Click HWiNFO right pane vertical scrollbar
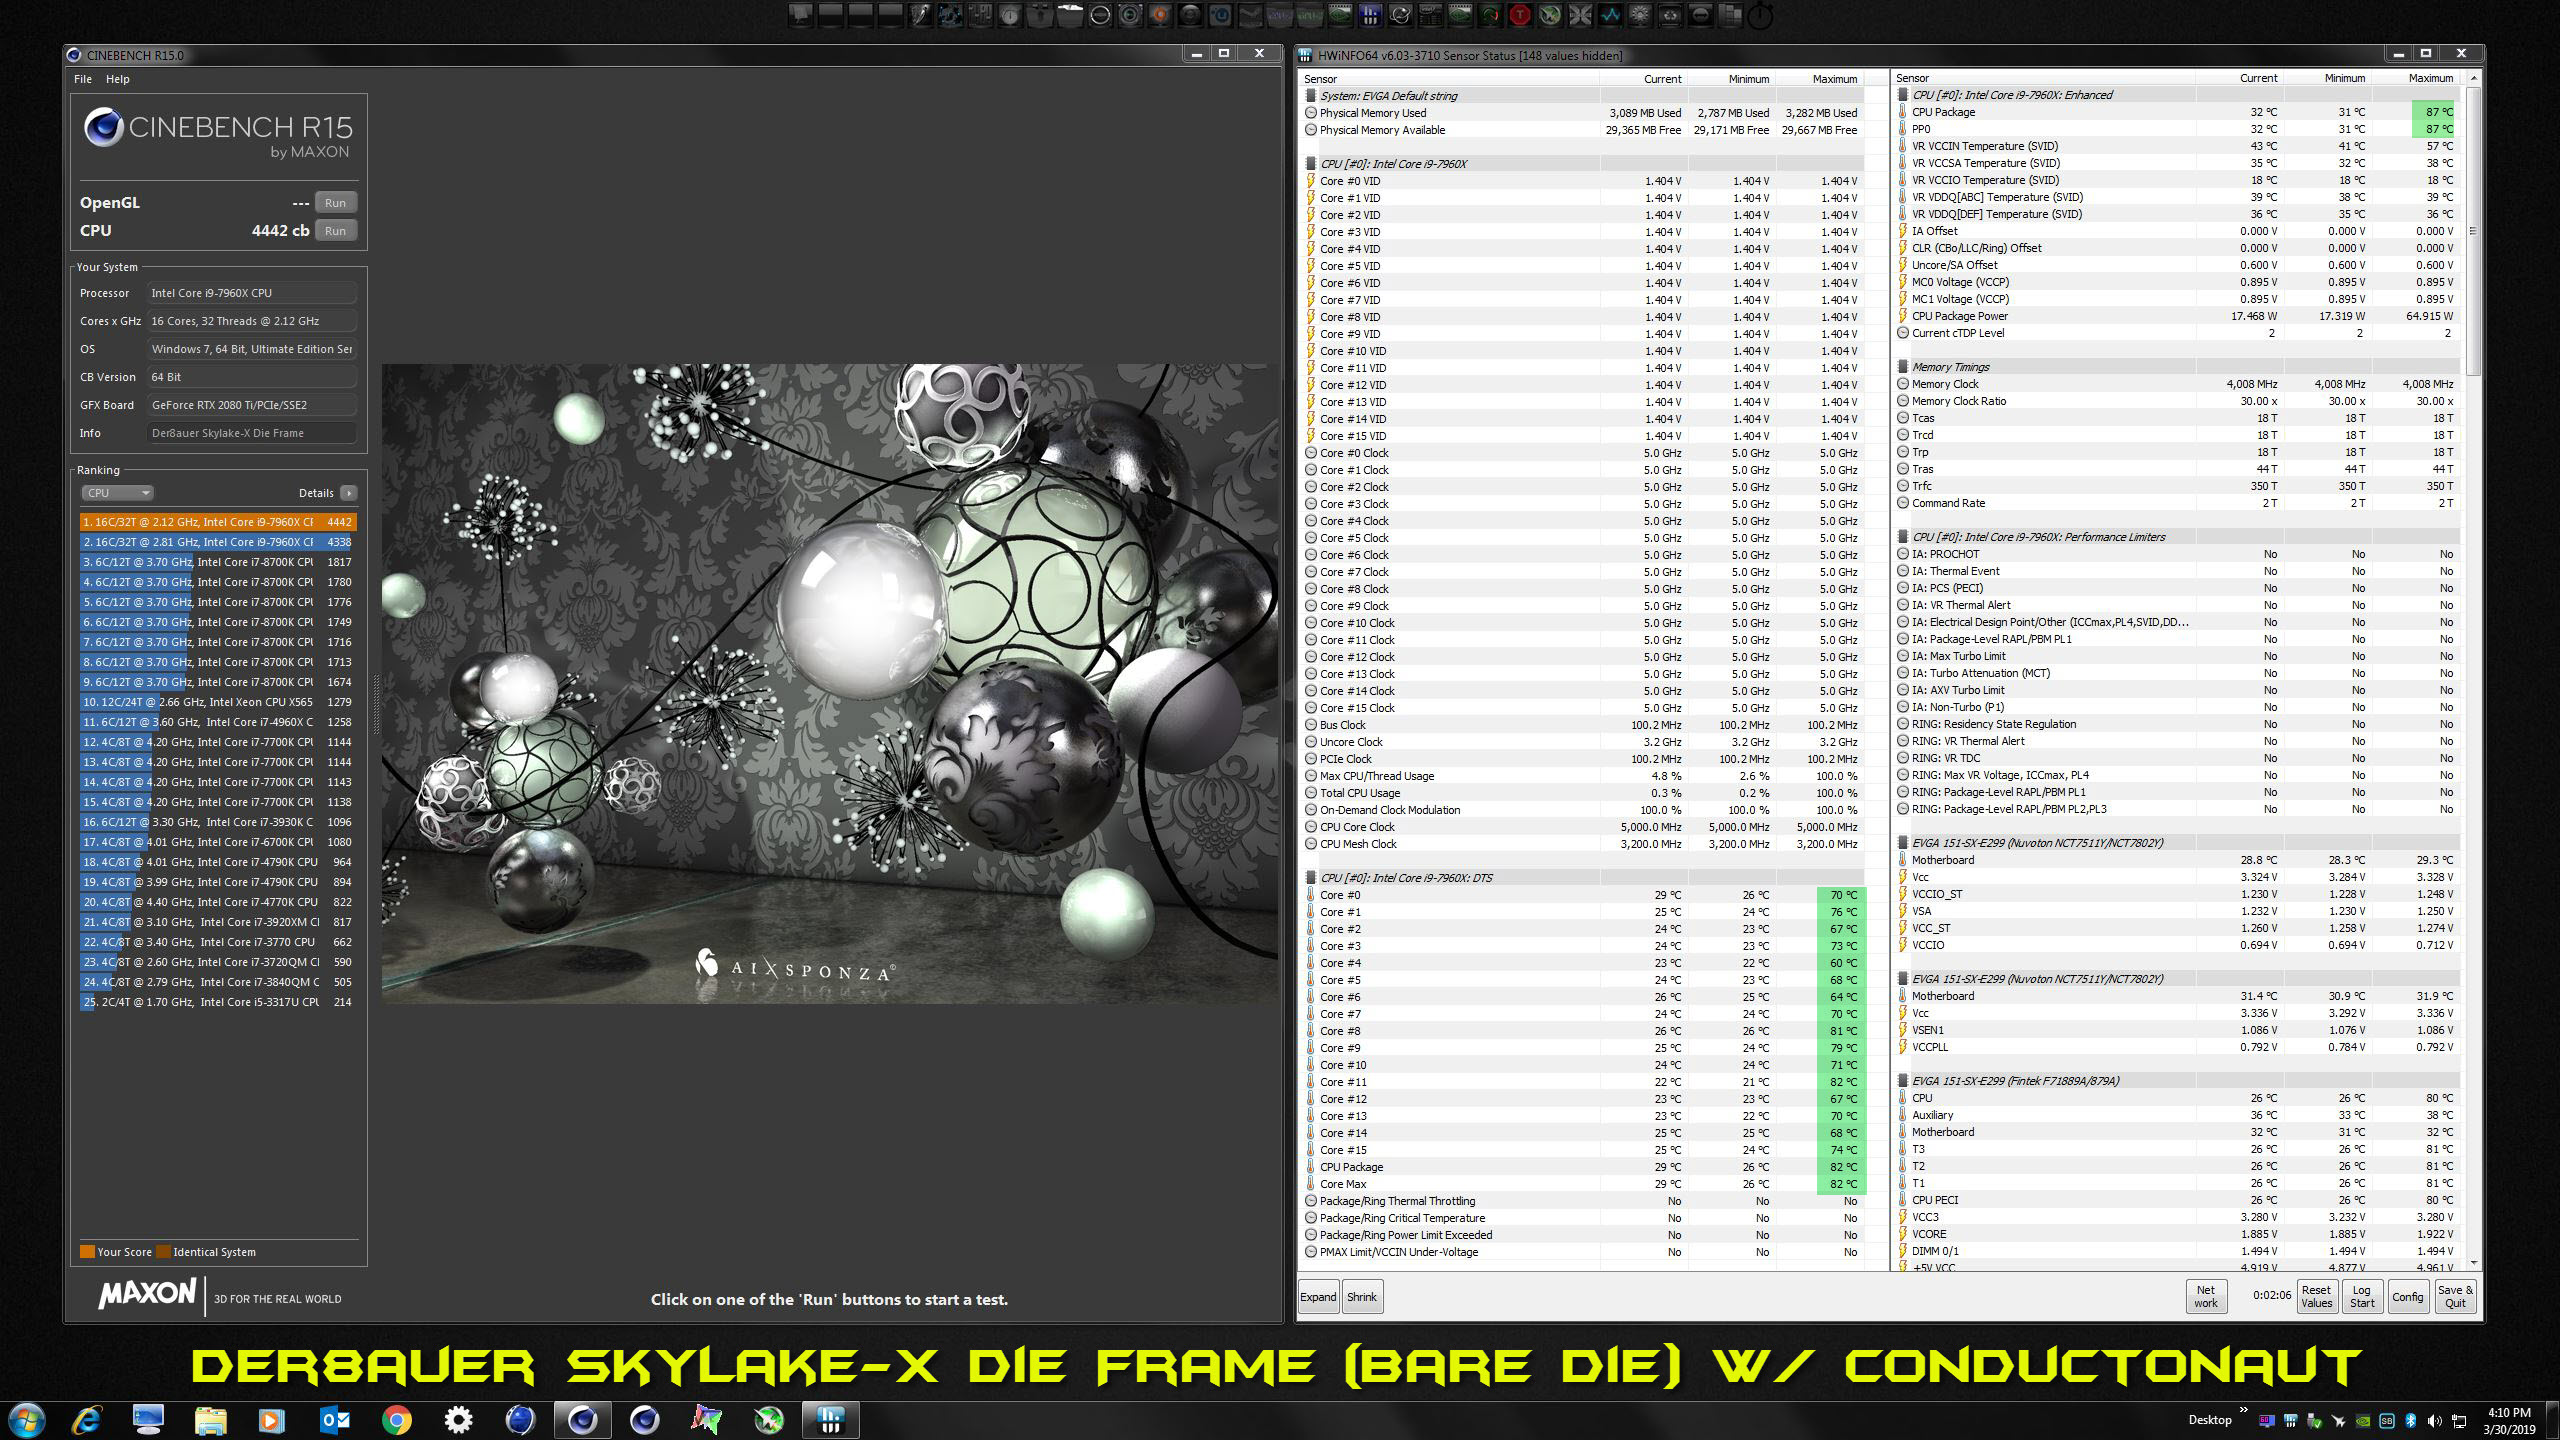Viewport: 2560px width, 1440px height. tap(2473, 230)
